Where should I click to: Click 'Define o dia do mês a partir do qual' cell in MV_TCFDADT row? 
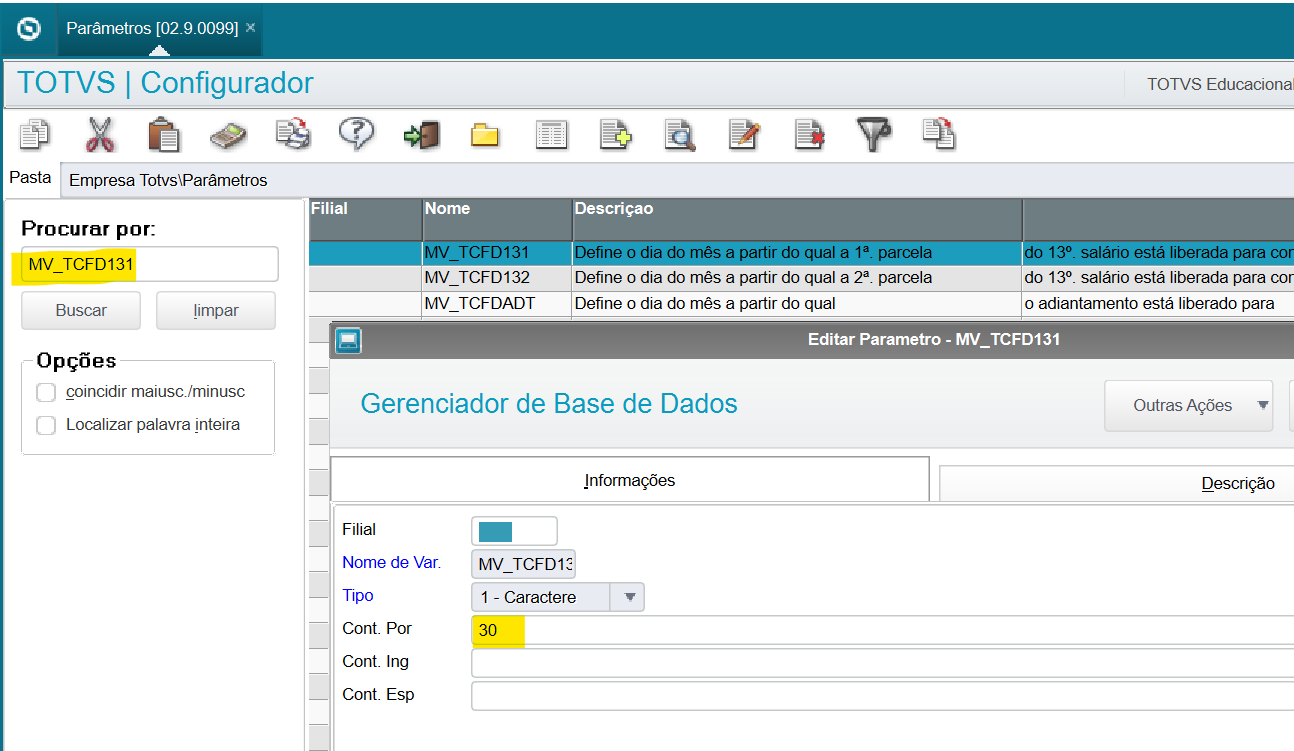pos(797,303)
